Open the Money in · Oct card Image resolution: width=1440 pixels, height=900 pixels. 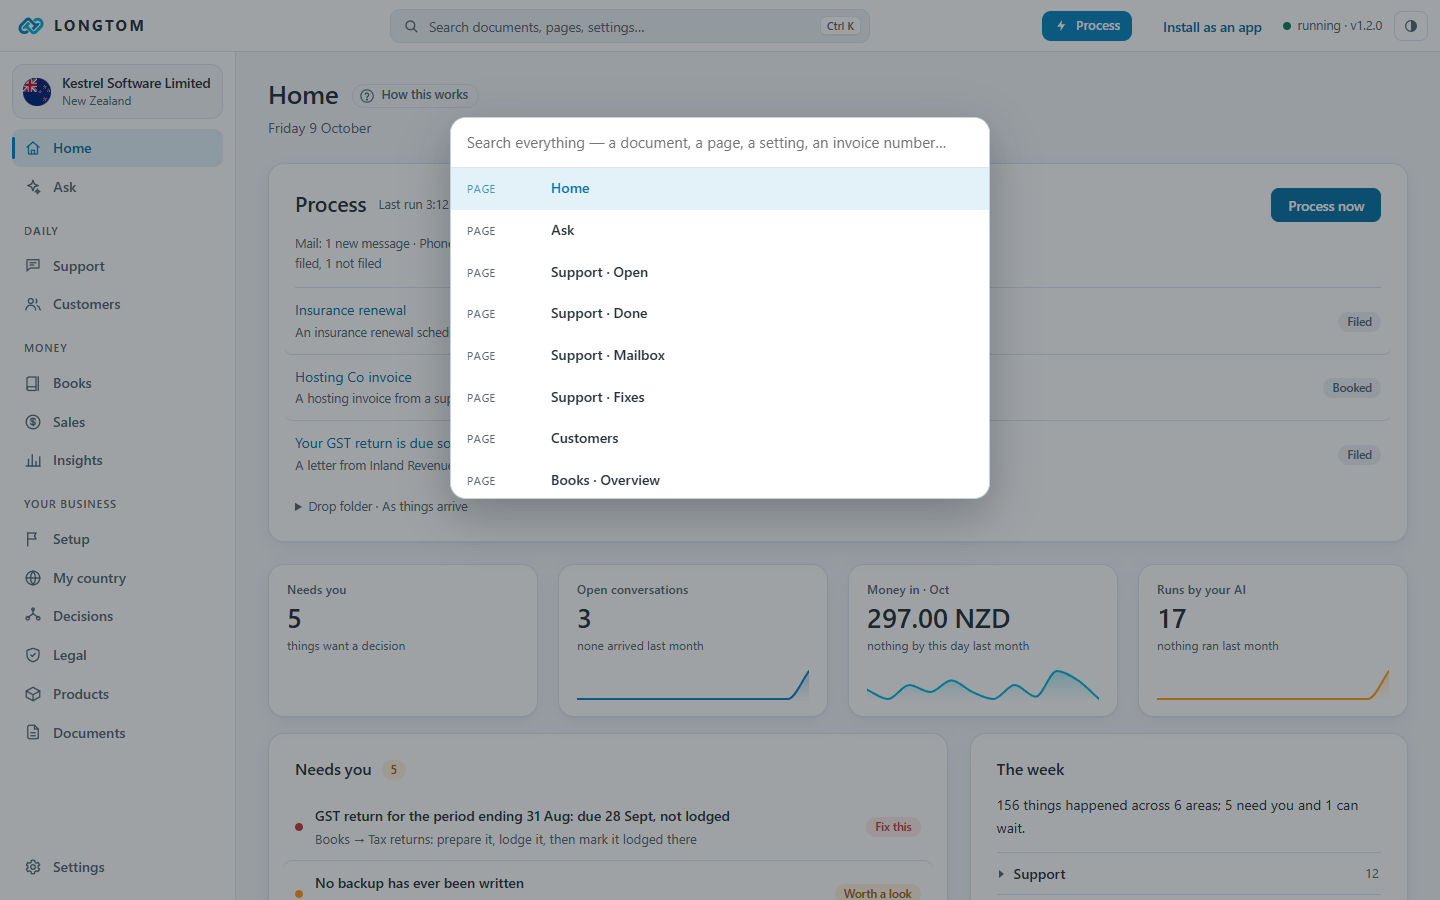[983, 641]
